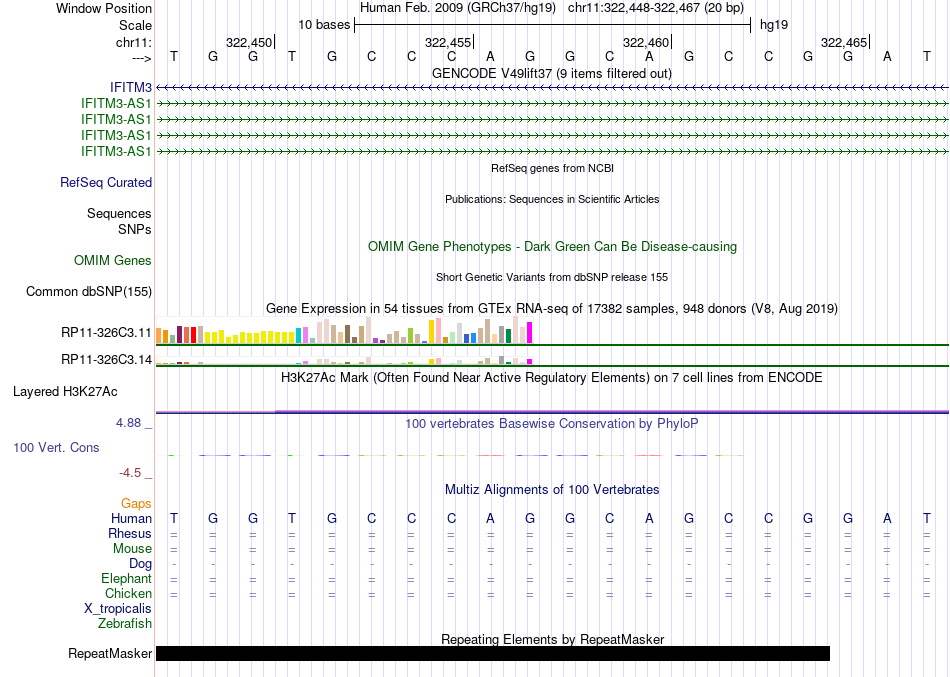Select the Mouse alignment row label
Viewport: 950px width, 677px height.
point(132,549)
